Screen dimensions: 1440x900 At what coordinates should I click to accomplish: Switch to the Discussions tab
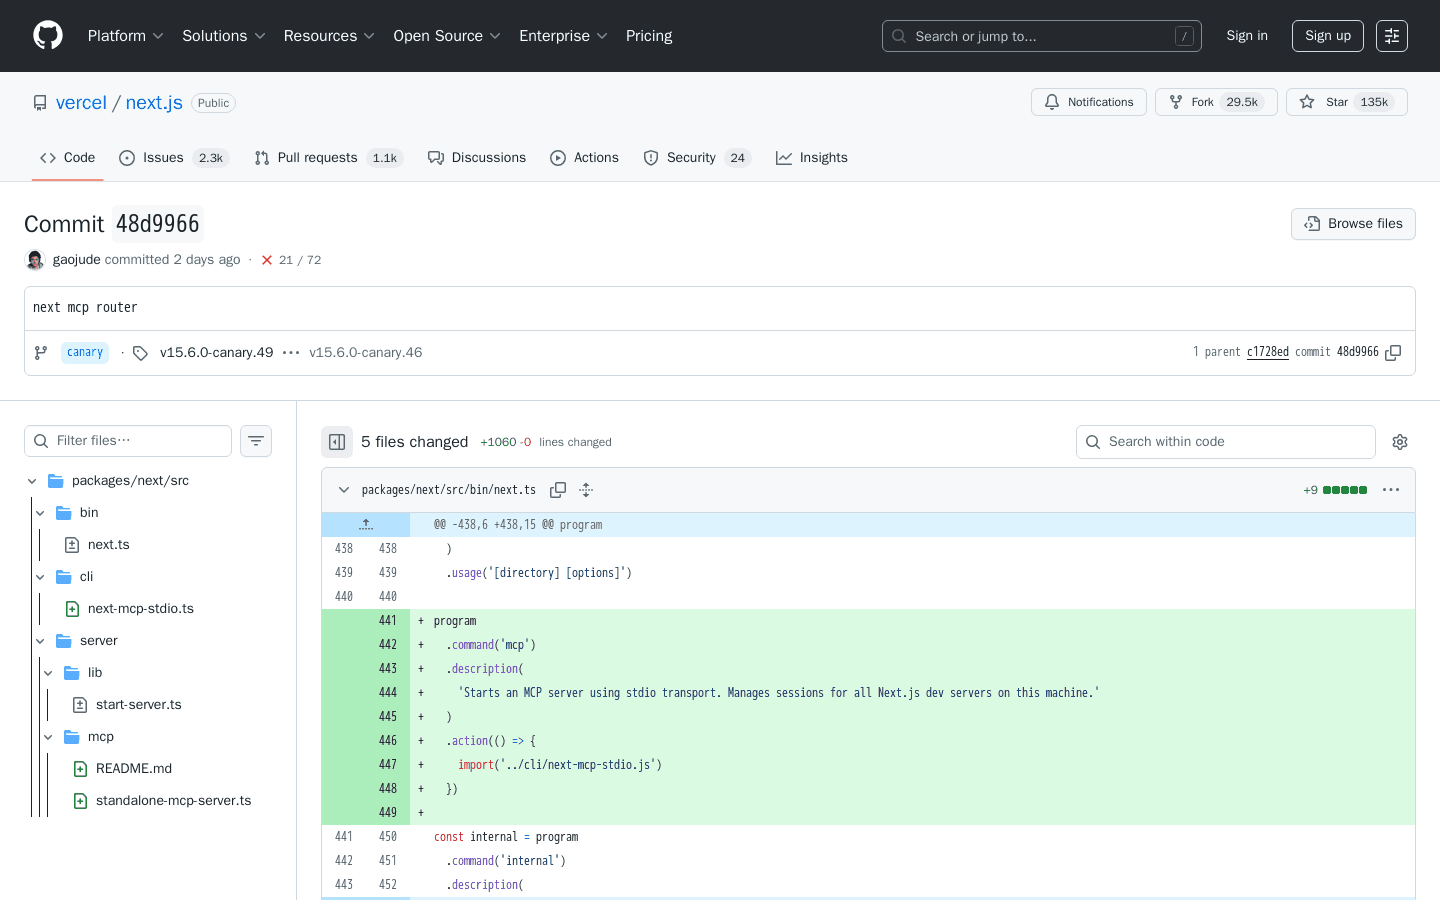point(477,158)
